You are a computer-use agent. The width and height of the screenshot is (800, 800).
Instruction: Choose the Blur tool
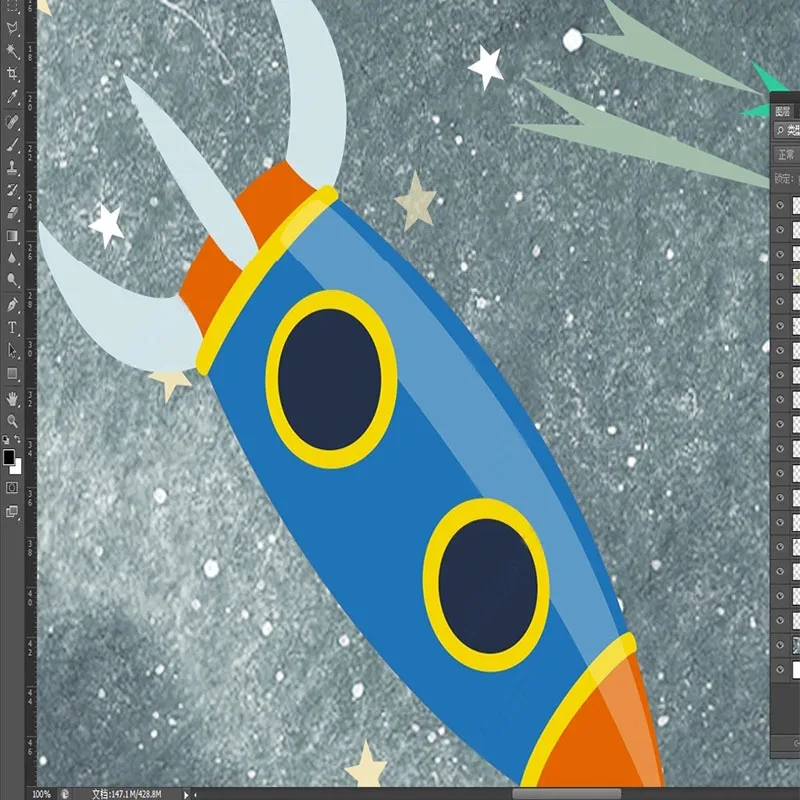[x=12, y=258]
